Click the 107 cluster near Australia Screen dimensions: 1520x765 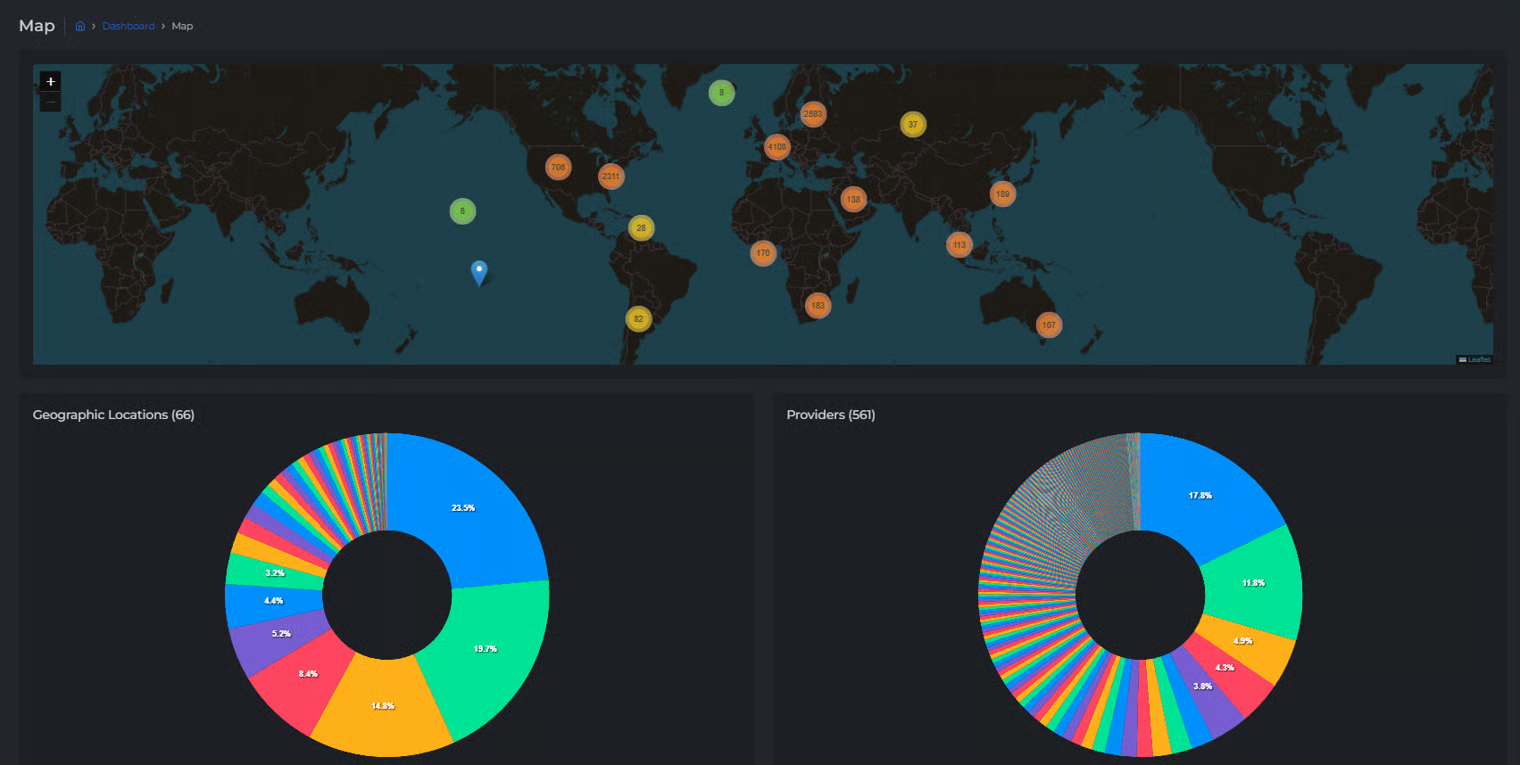click(x=1048, y=325)
